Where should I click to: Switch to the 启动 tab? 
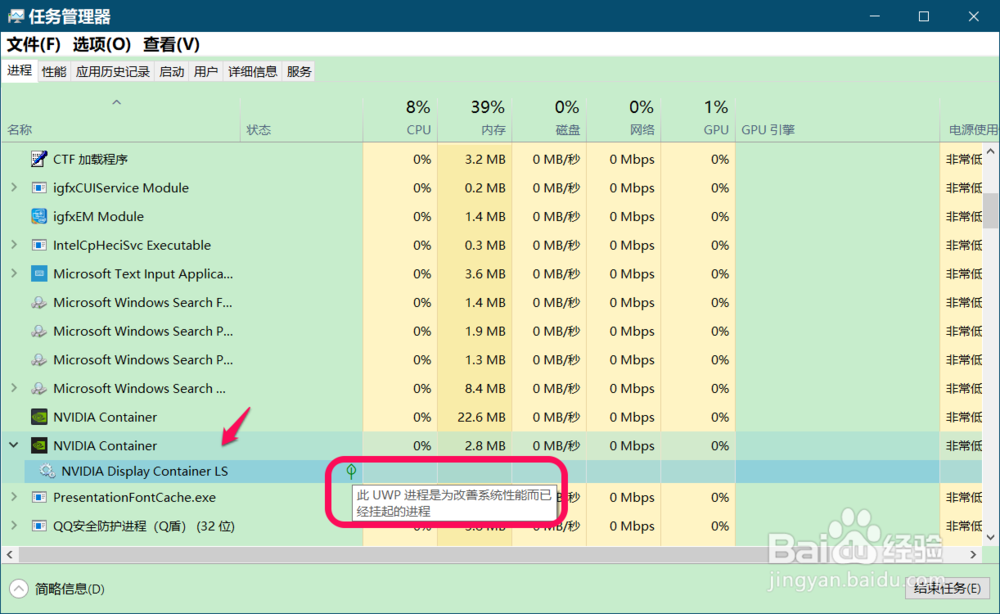coord(172,71)
